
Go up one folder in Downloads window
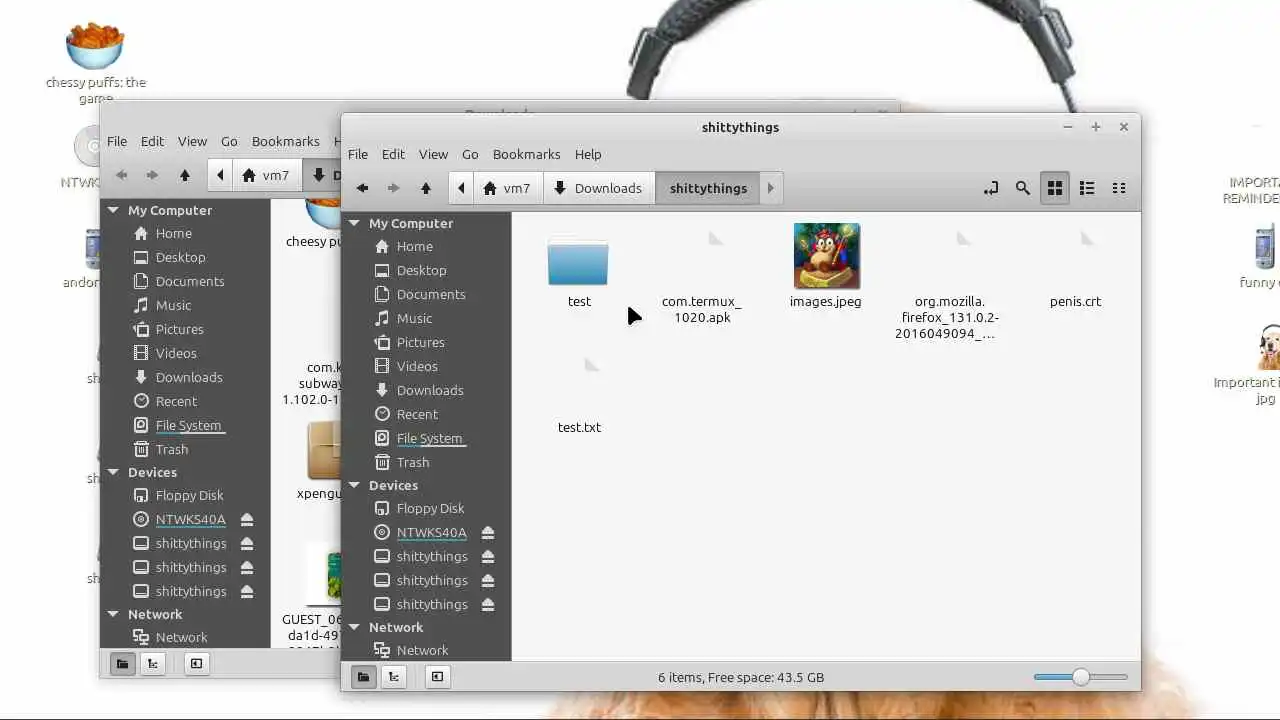(184, 175)
